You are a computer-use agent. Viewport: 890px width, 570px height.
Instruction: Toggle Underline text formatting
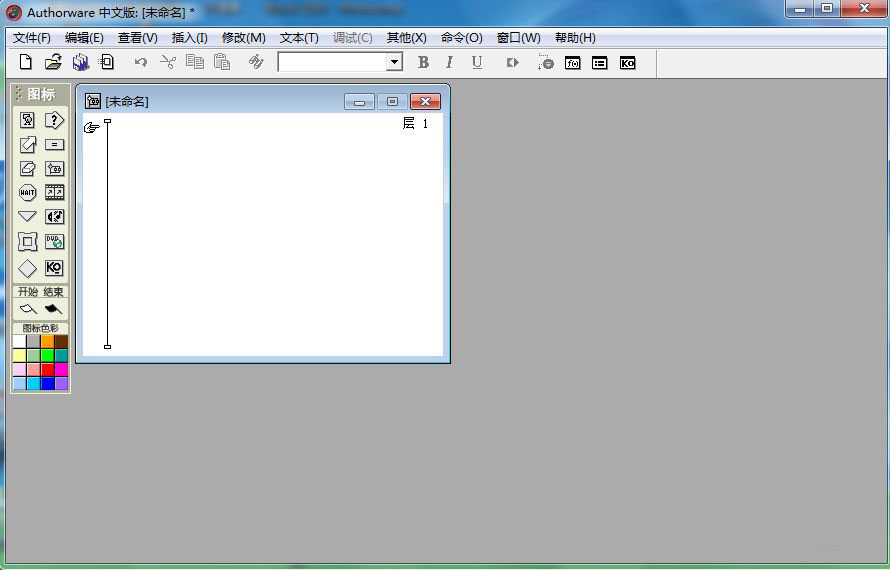click(477, 62)
